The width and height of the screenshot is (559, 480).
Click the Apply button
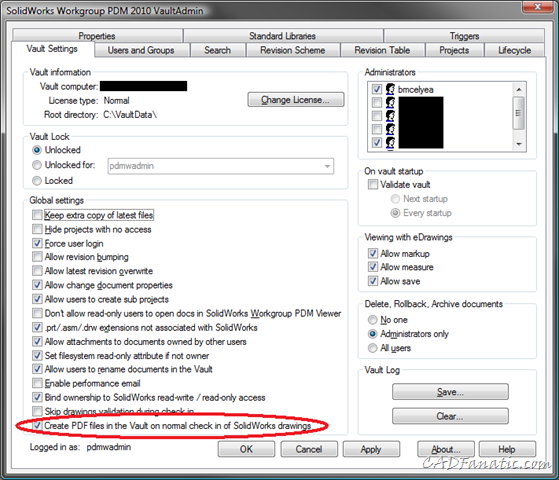(371, 449)
